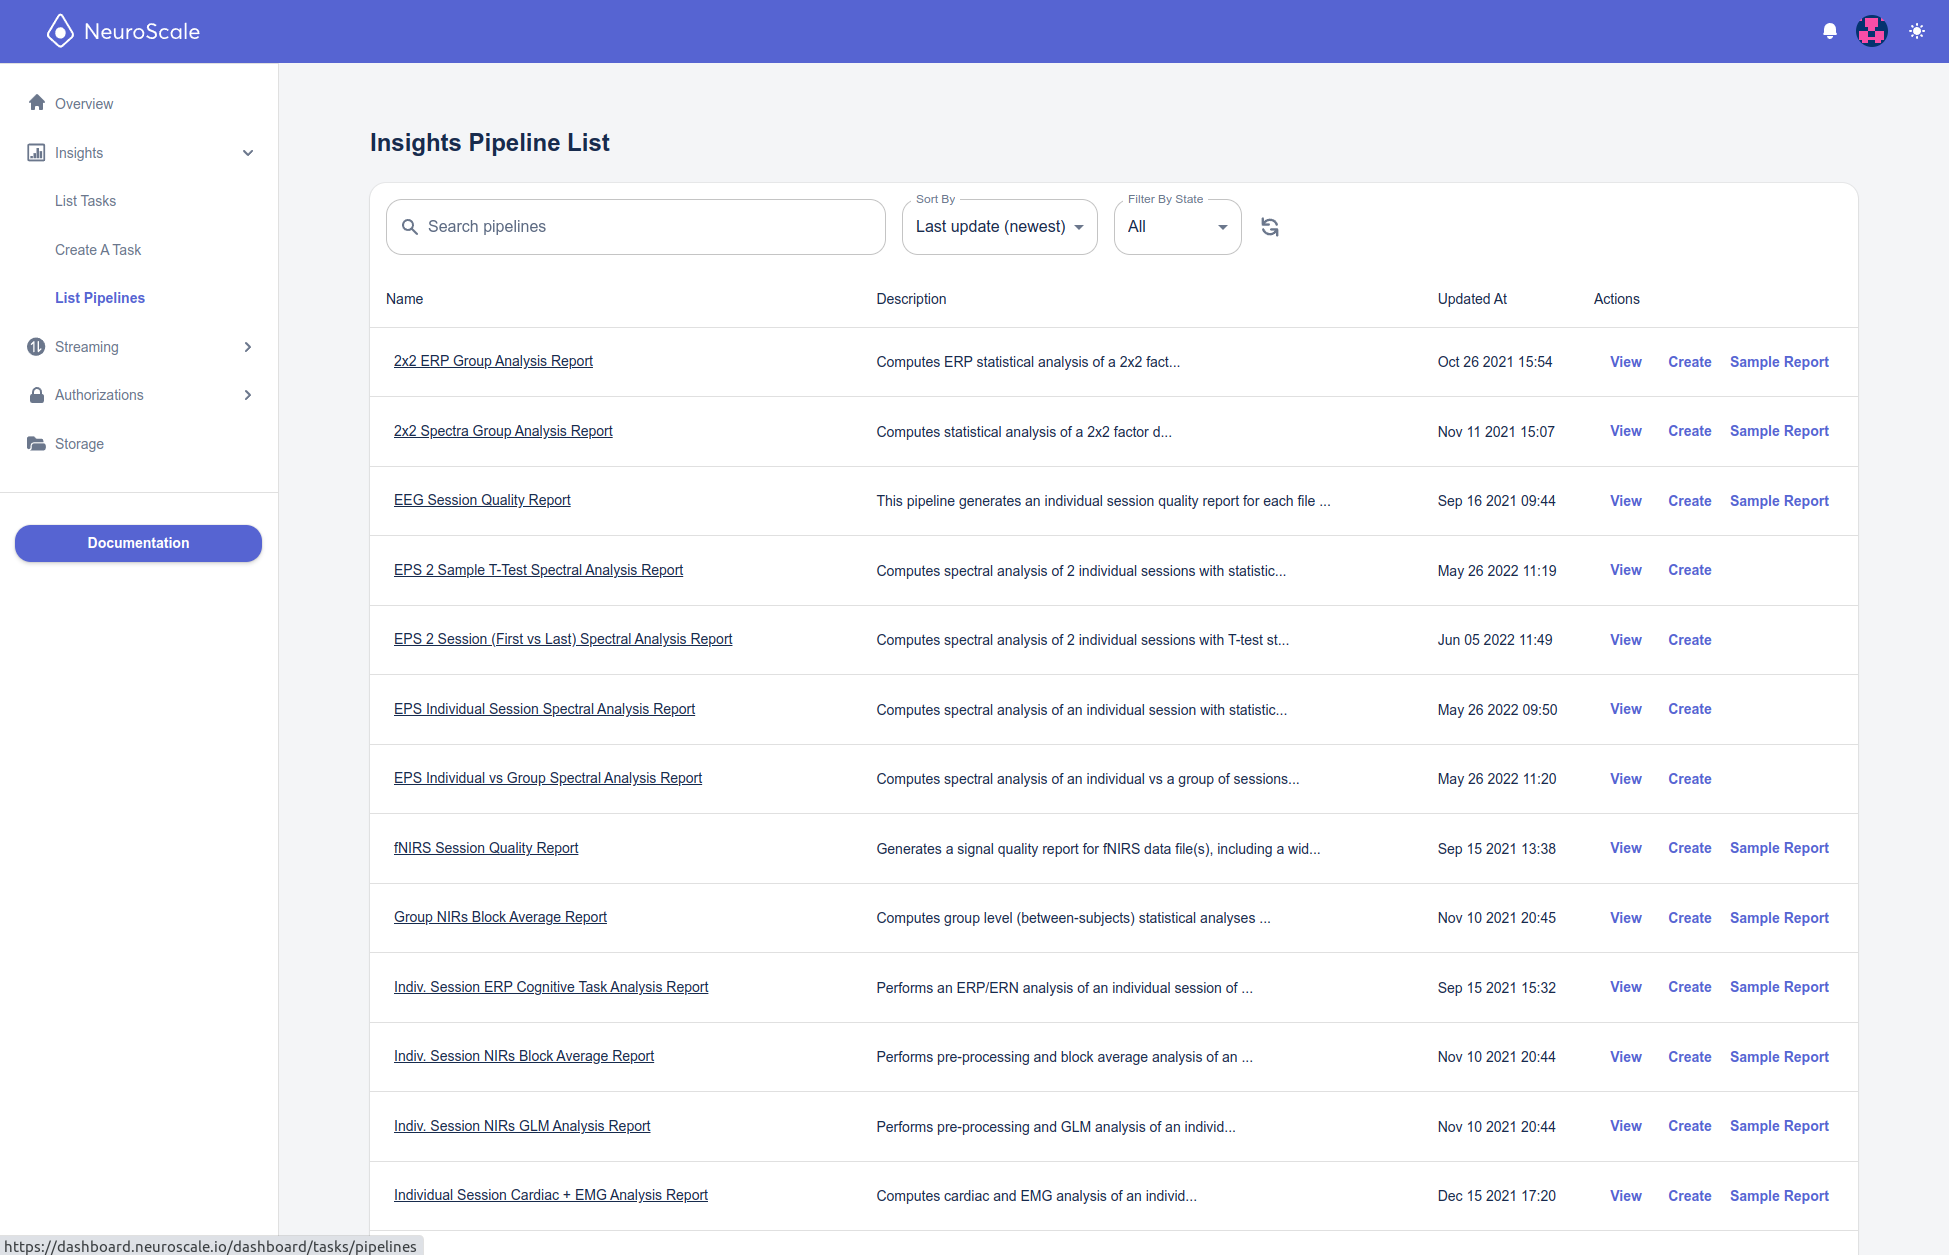Create task from EEG Session Quality Report

(x=1690, y=501)
